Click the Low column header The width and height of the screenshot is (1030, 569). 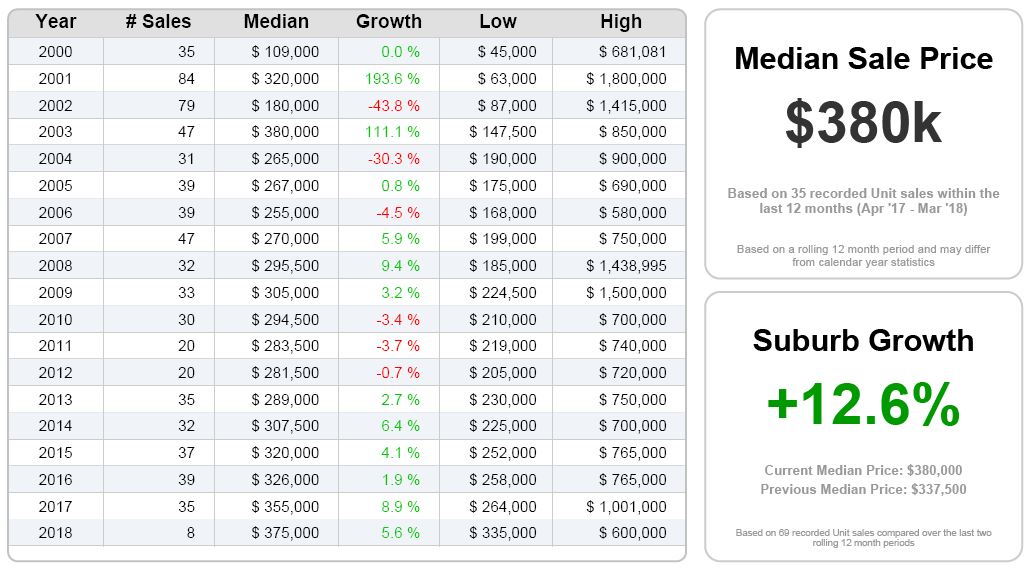pos(497,22)
